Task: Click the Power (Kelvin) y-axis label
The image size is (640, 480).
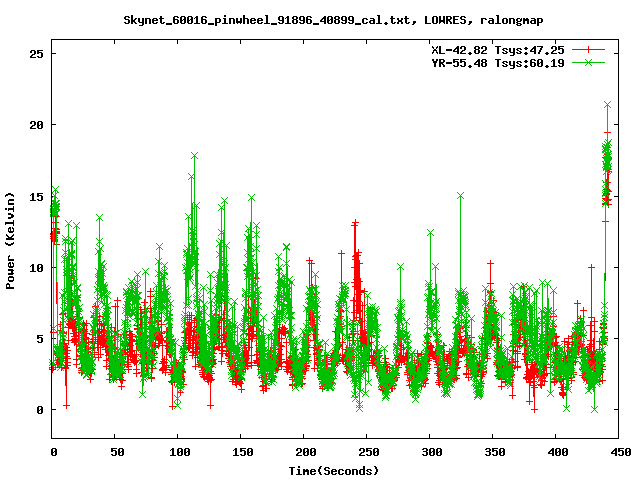Action: [x=10, y=241]
